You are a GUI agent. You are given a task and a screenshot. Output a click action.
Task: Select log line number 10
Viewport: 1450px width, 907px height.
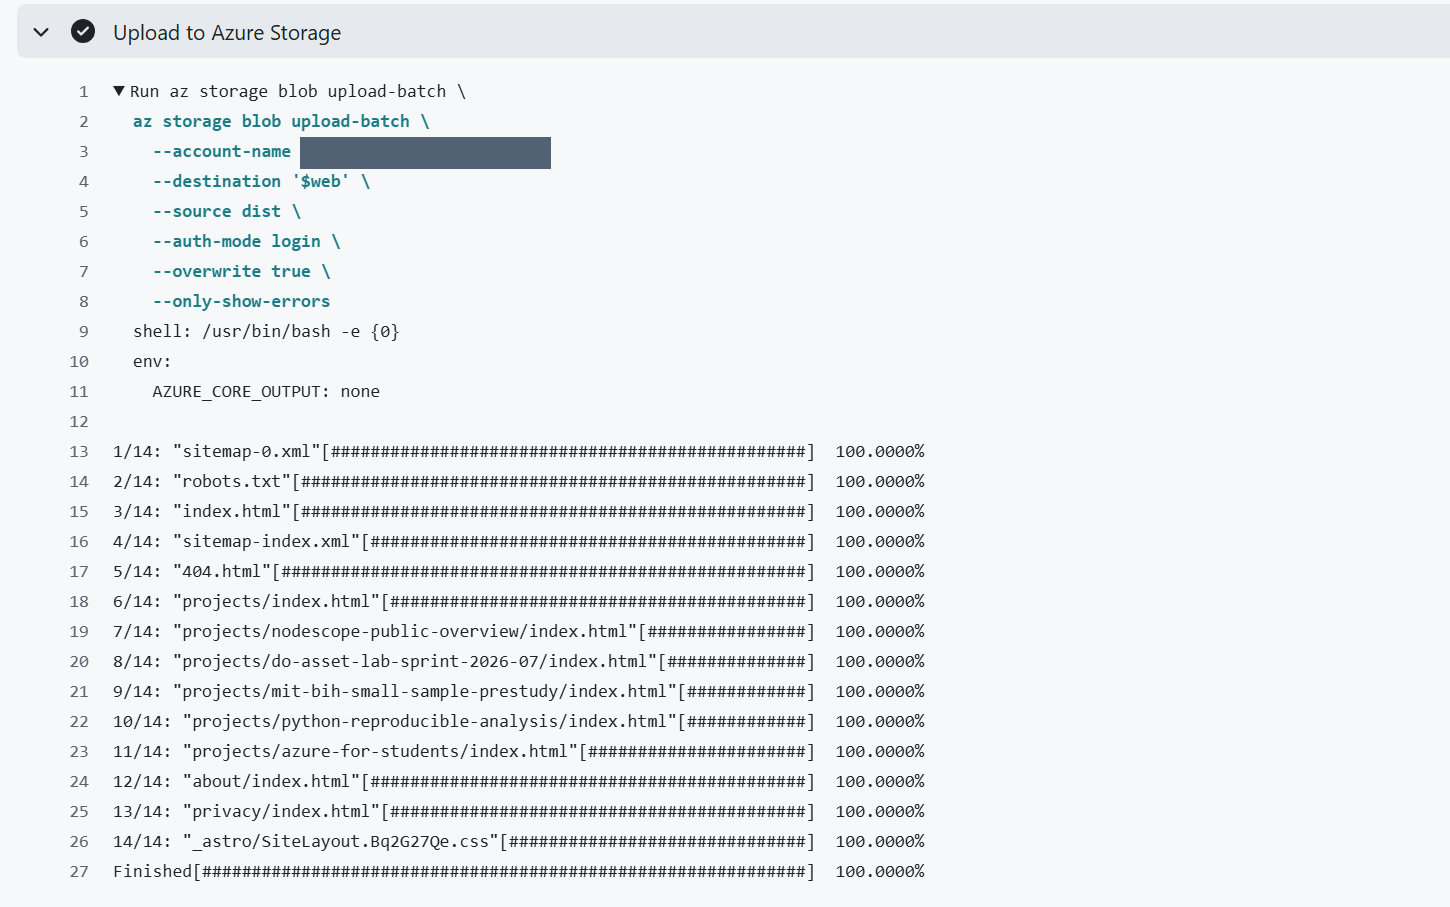79,362
